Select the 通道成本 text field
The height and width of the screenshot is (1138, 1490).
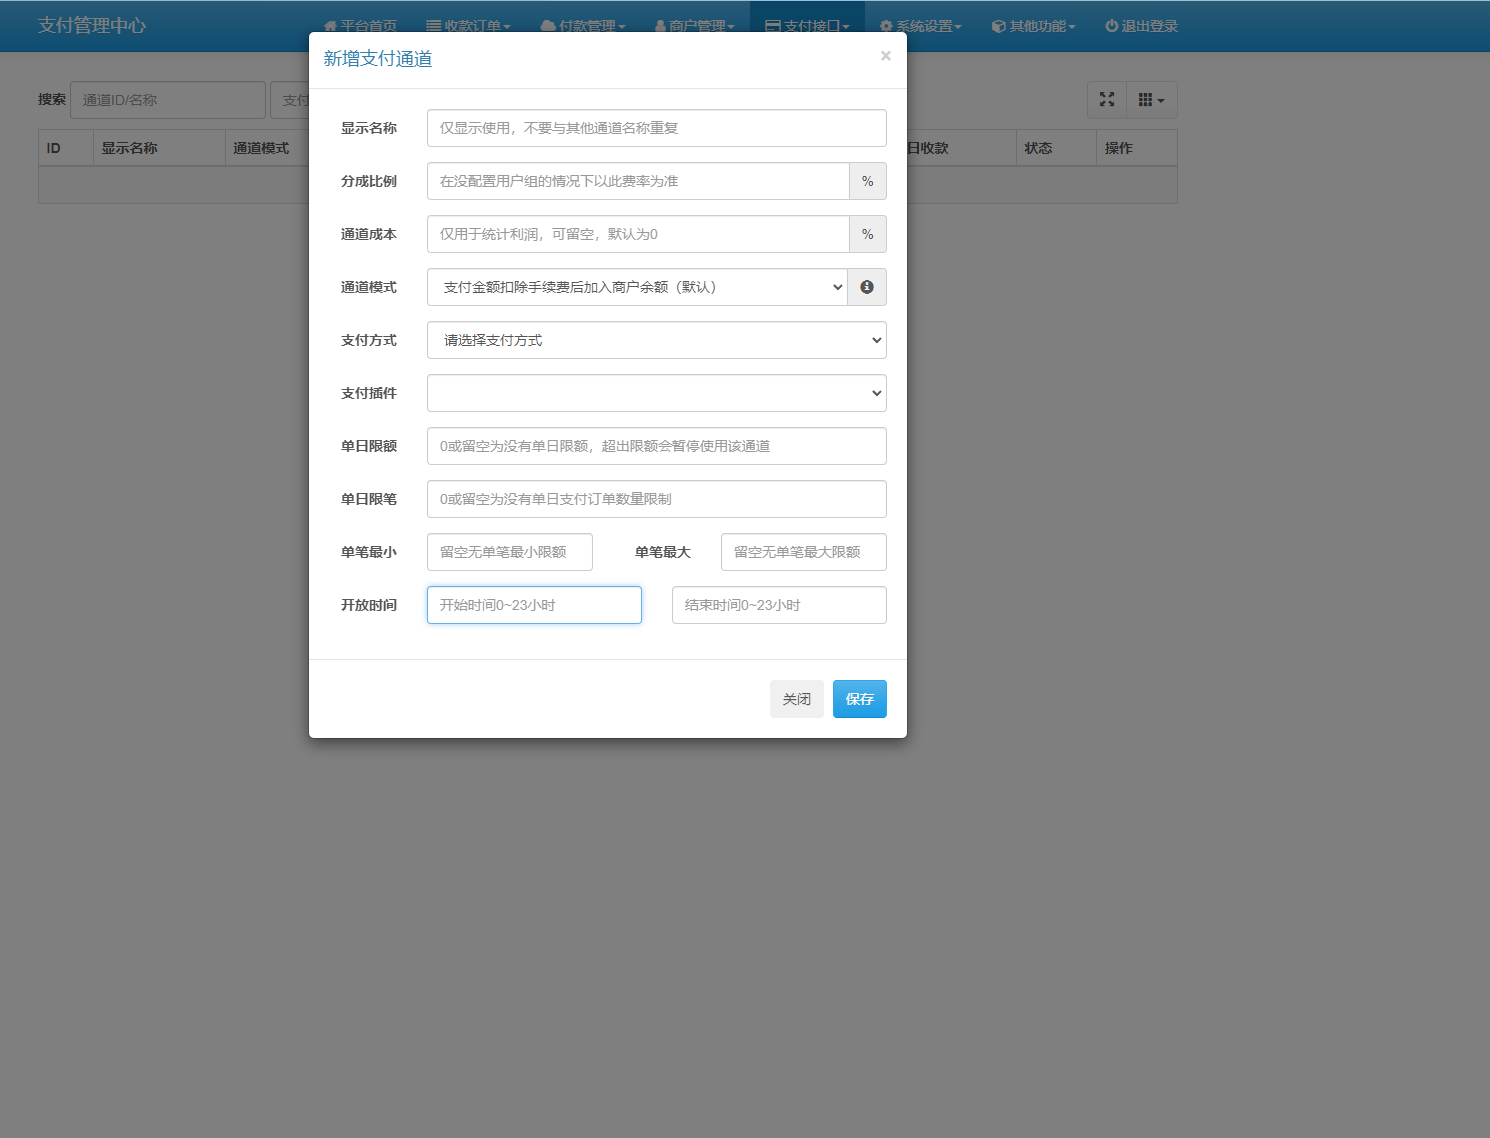pyautogui.click(x=638, y=234)
